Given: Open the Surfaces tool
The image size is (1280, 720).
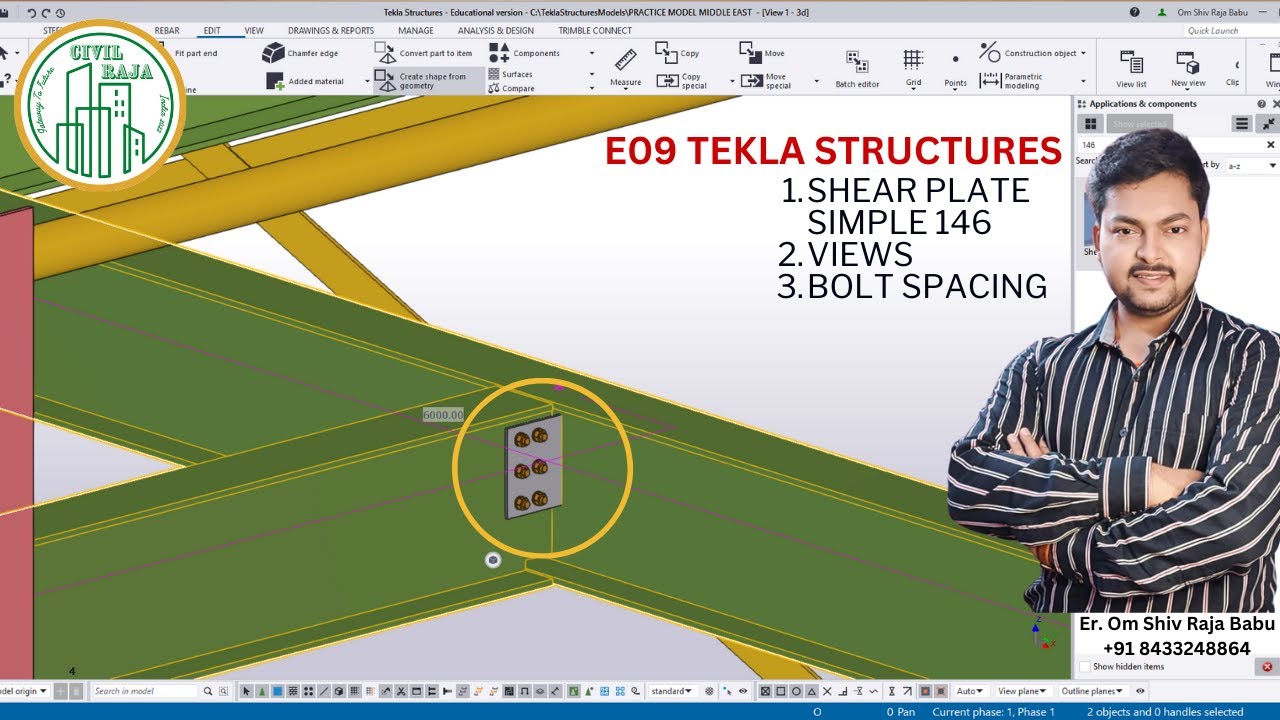Looking at the screenshot, I should (510, 74).
